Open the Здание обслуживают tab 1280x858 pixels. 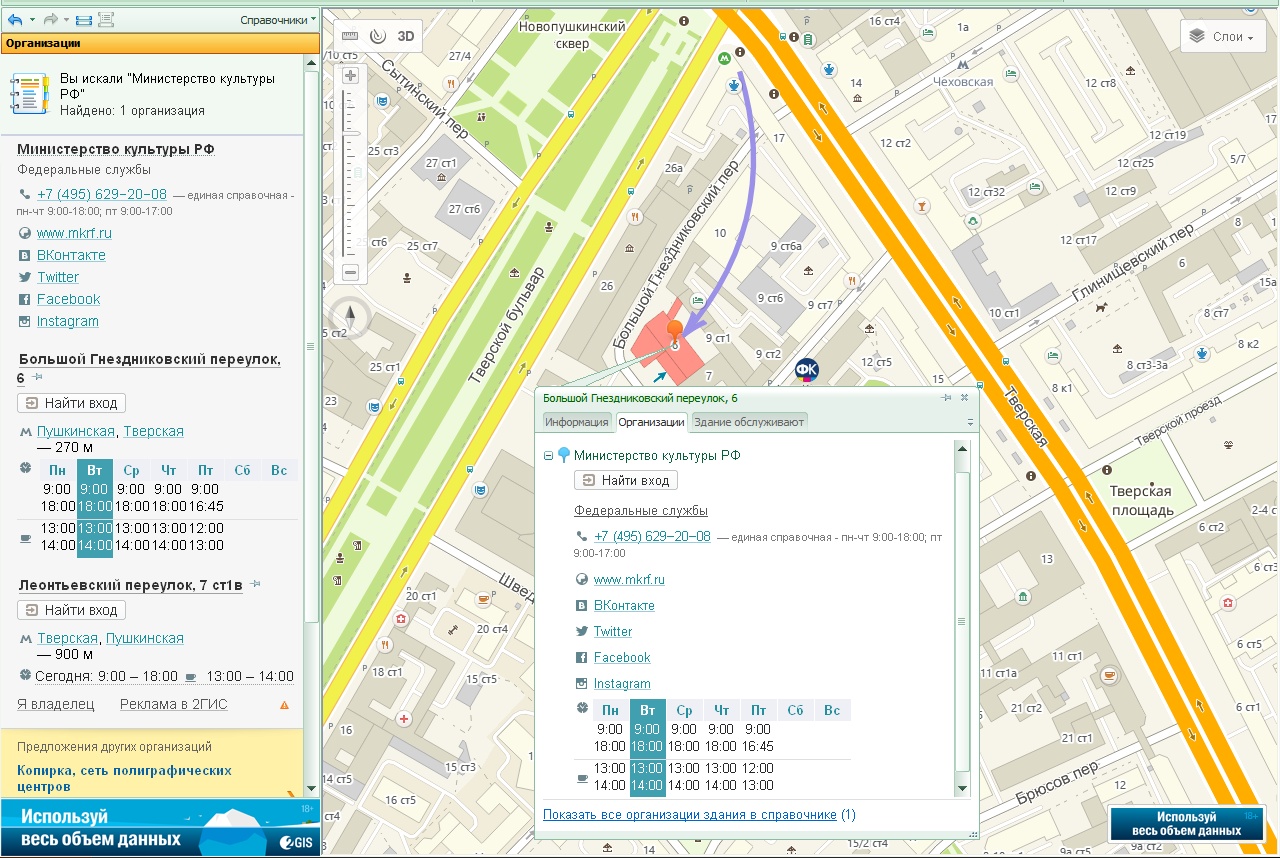[x=749, y=422]
